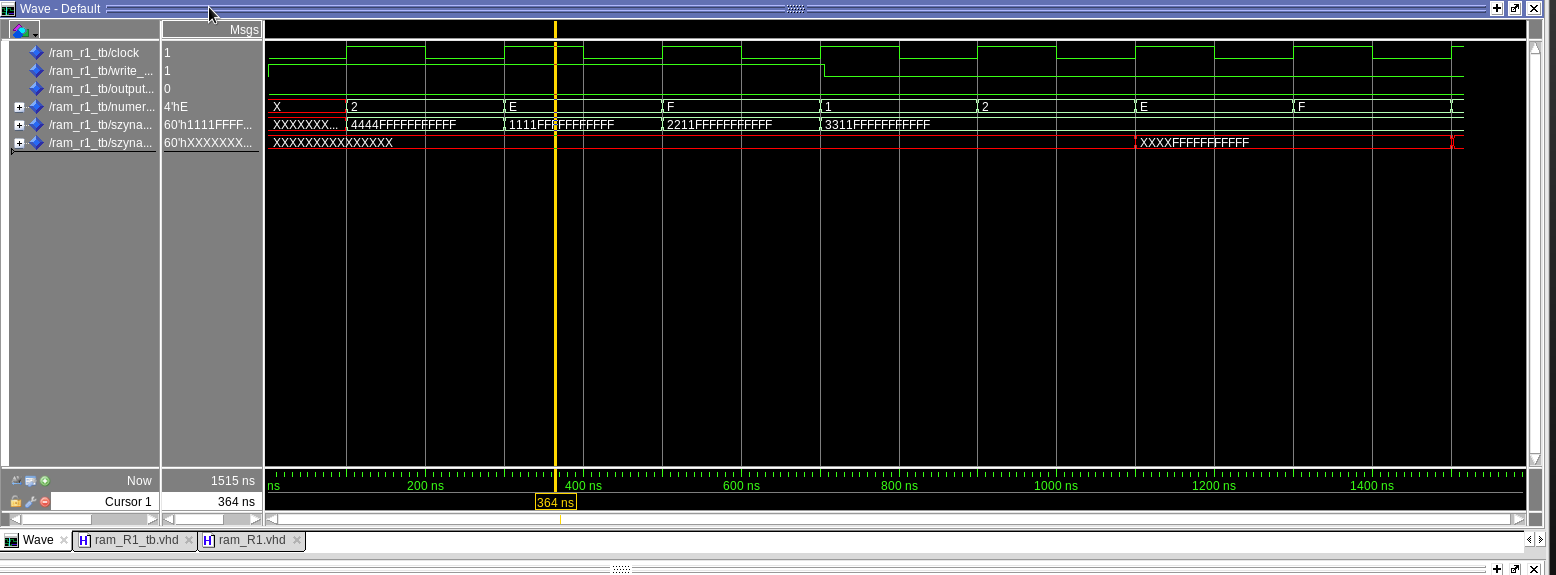Screen dimensions: 1556x575
Task: Click the edit grid and timeline icon near Now
Action: [30, 480]
